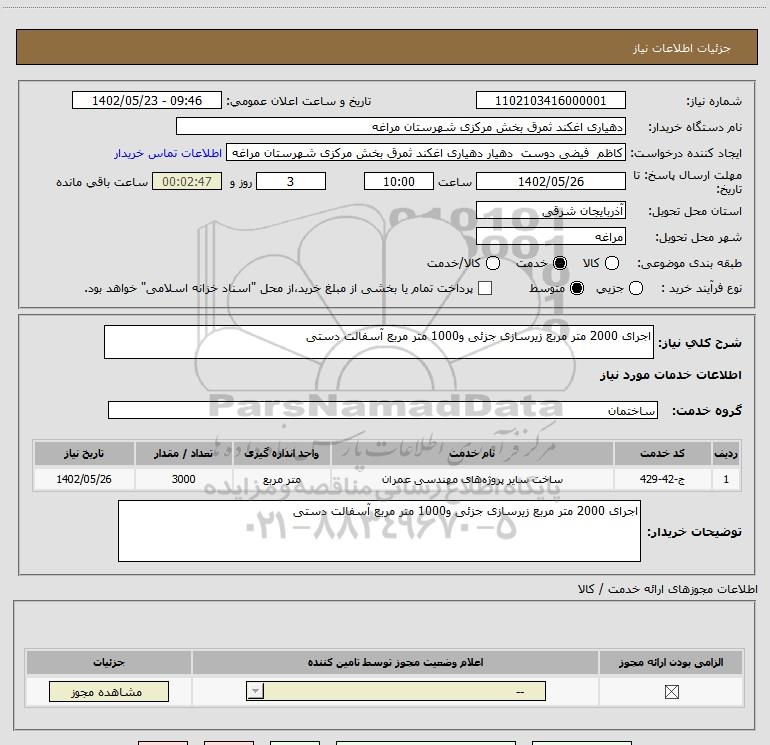Open the اطلاعات تماس خریدار link
Image resolution: width=770 pixels, height=745 pixels.
click(x=168, y=153)
